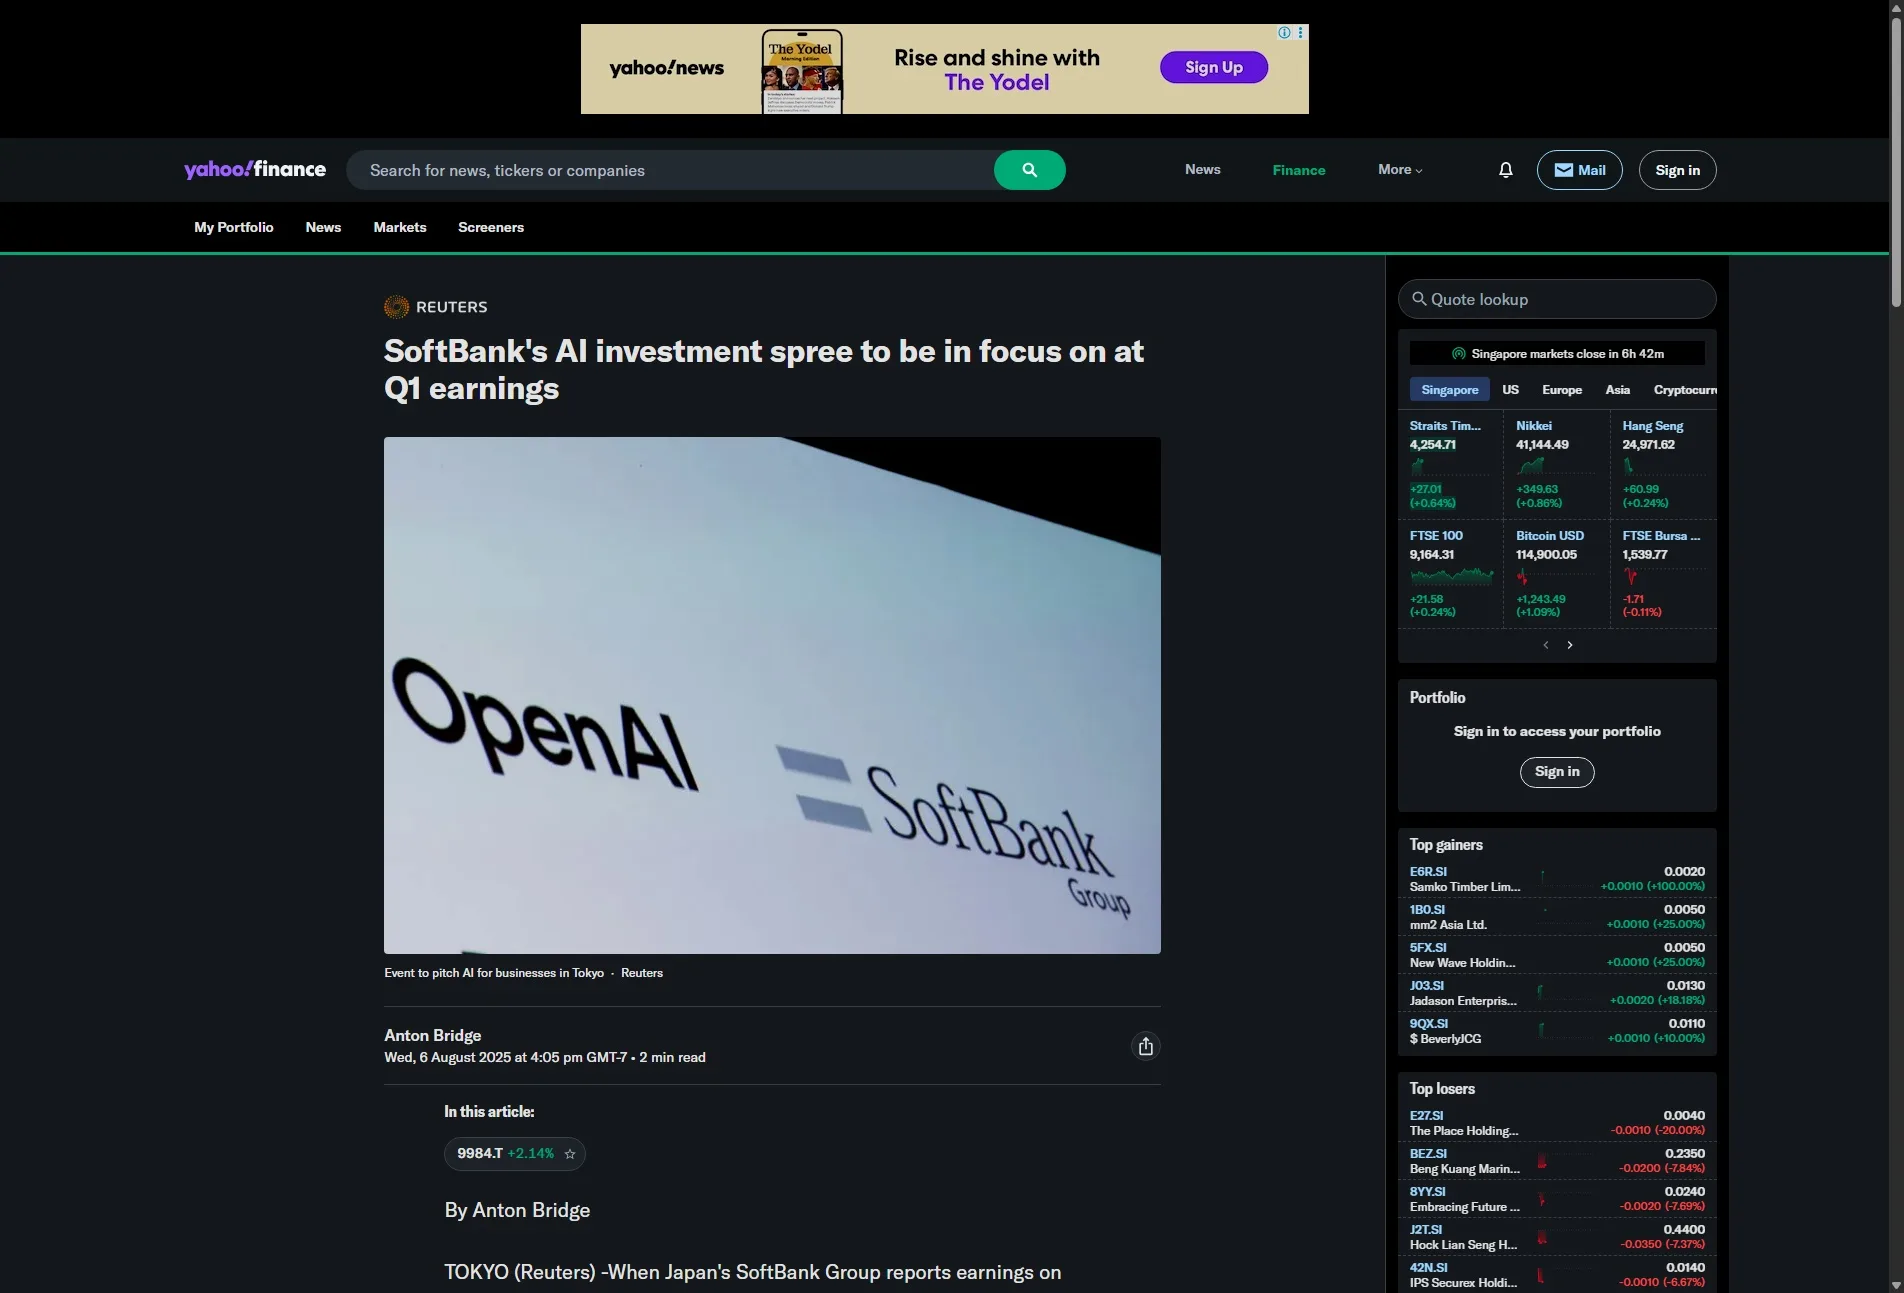Expand the More dropdown menu
The image size is (1904, 1293).
pyautogui.click(x=1400, y=170)
